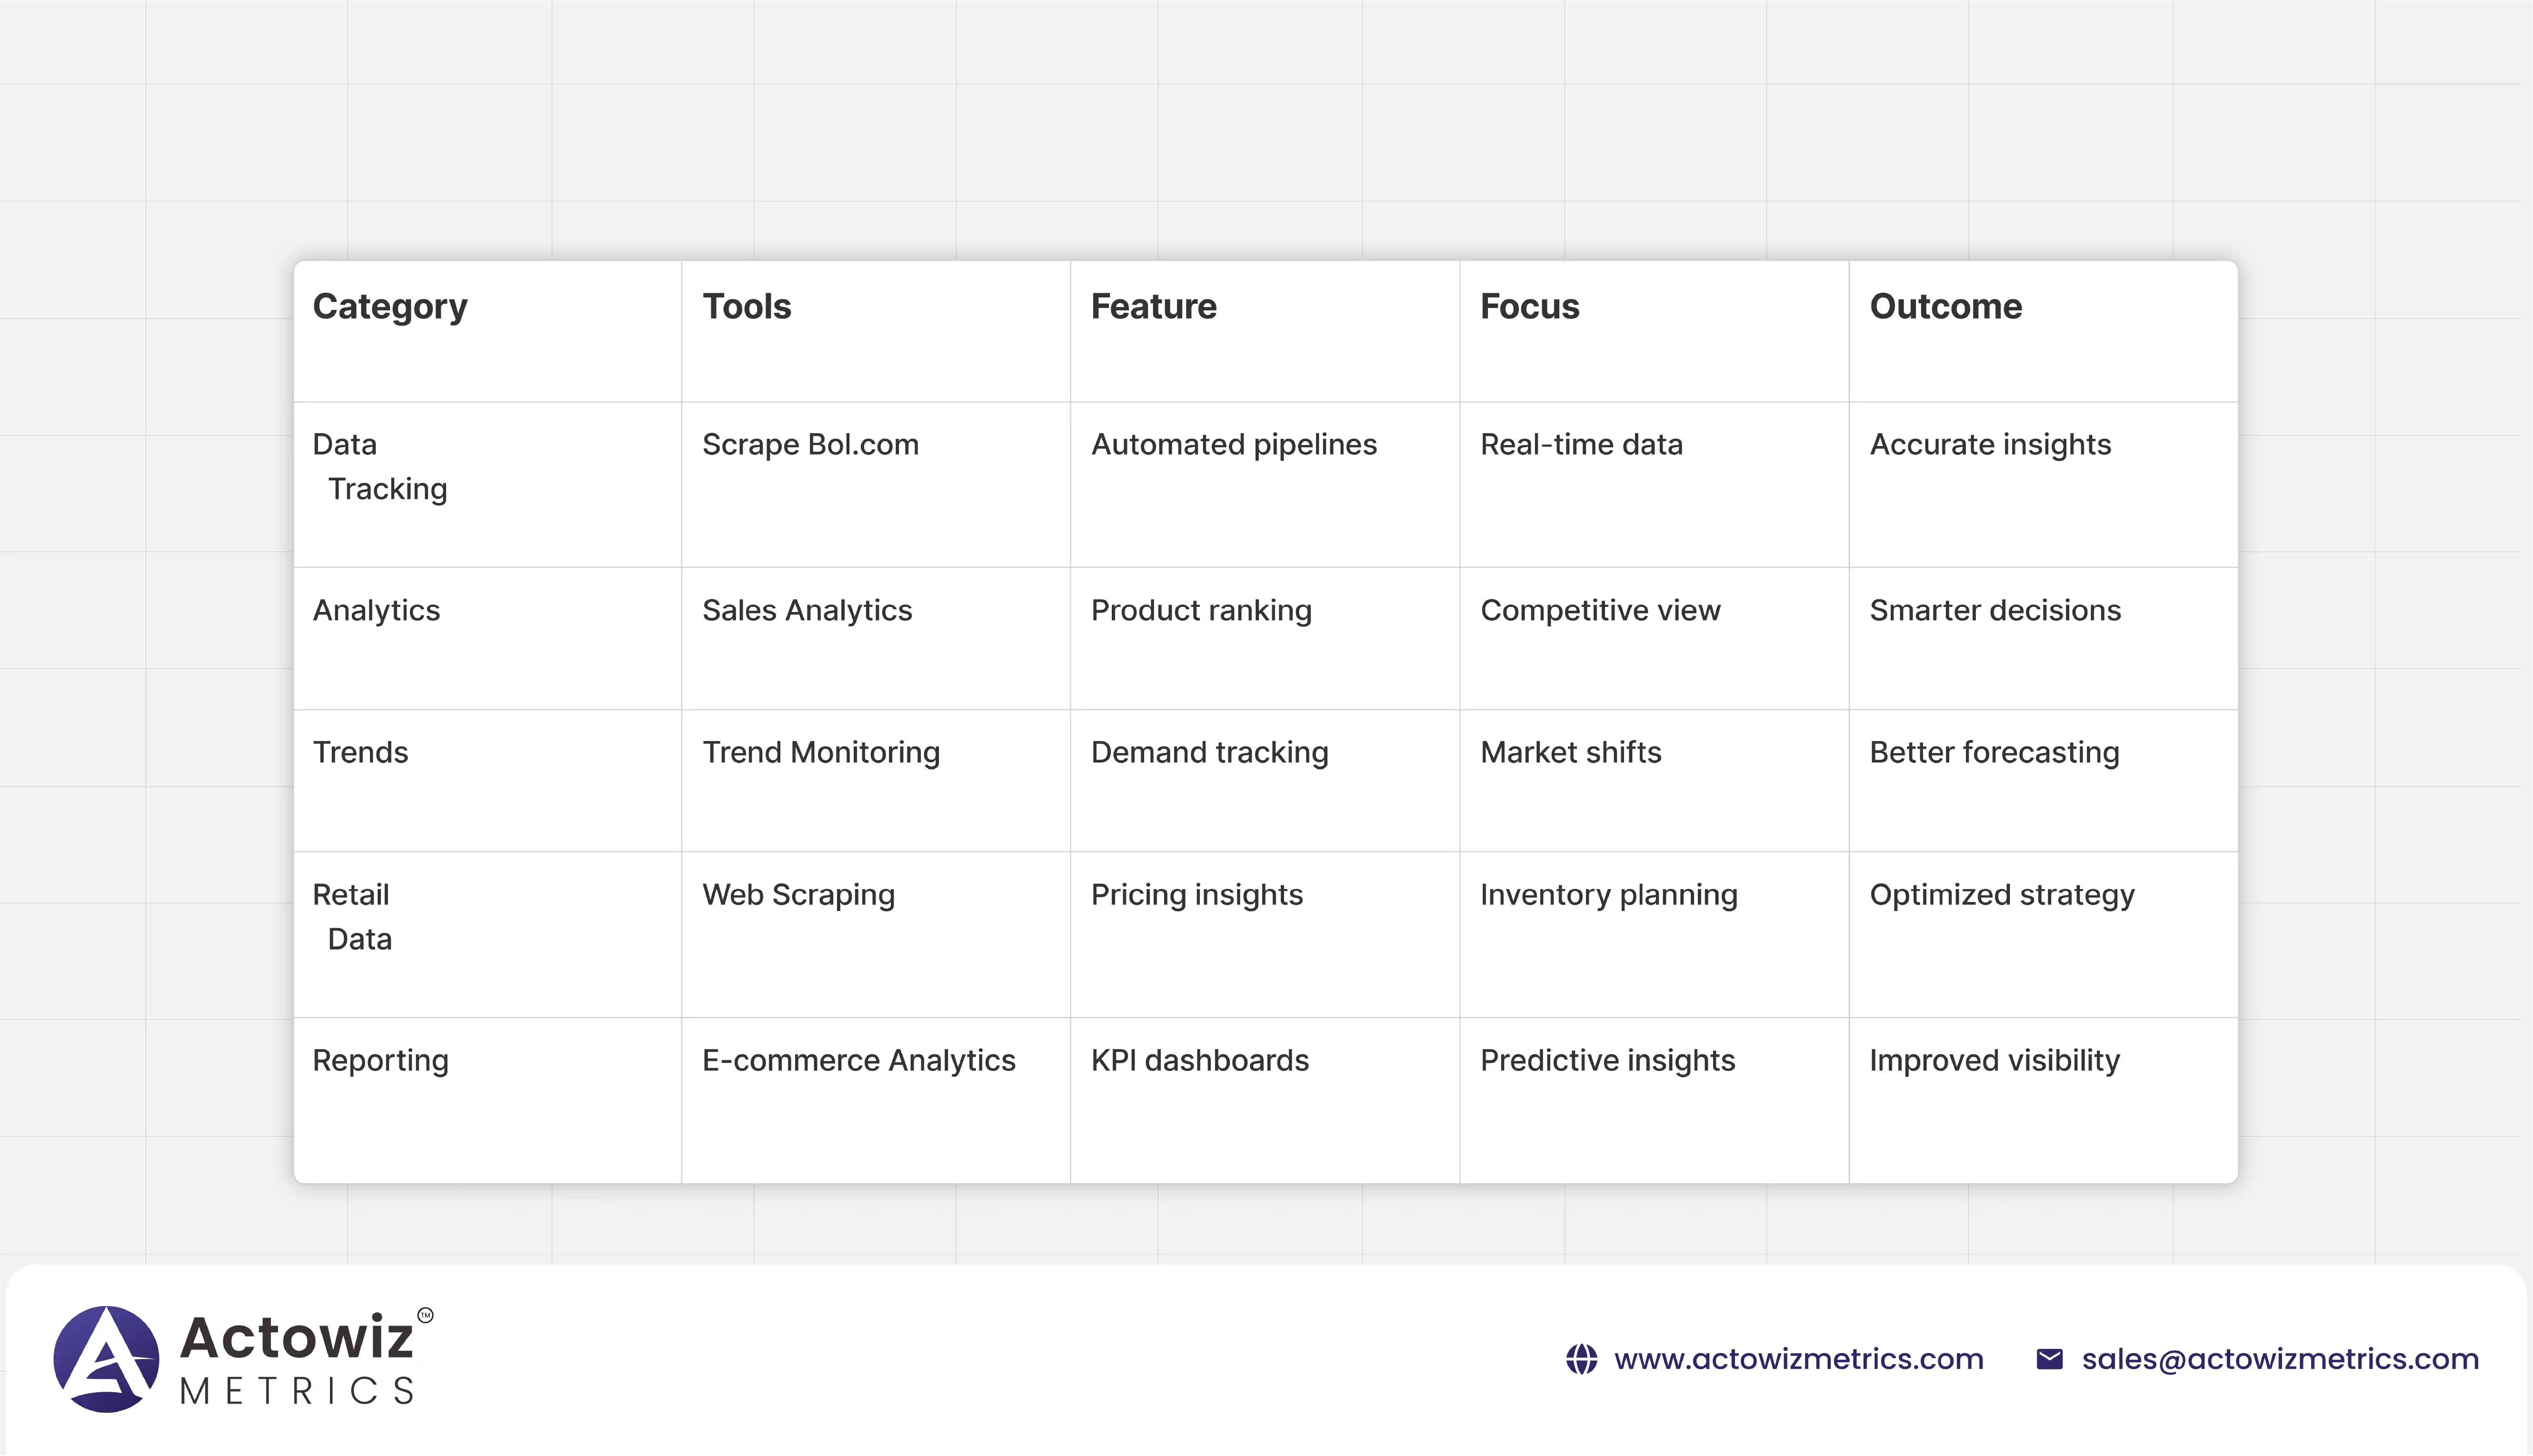
Task: Click the Actowiz Metrics logo icon
Action: pyautogui.click(x=106, y=1359)
